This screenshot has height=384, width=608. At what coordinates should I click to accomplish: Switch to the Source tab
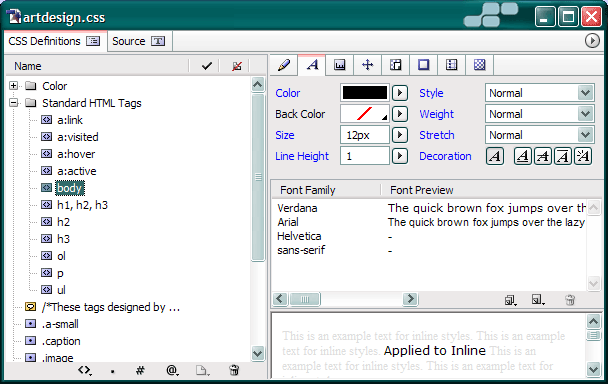[x=139, y=41]
